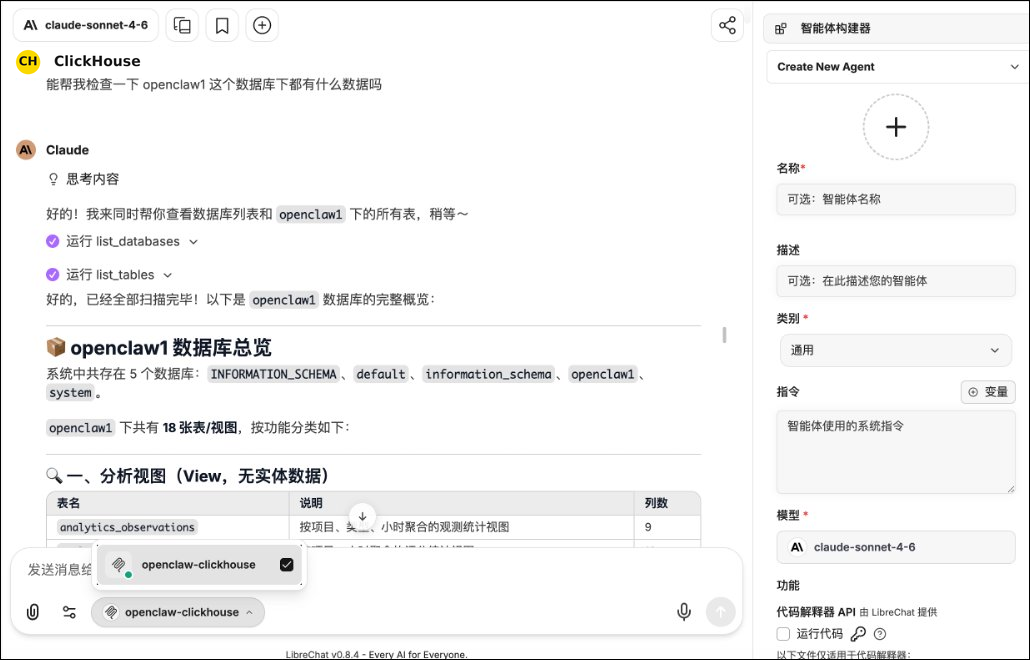Click the API key icon beside 运行代码

[x=859, y=633]
